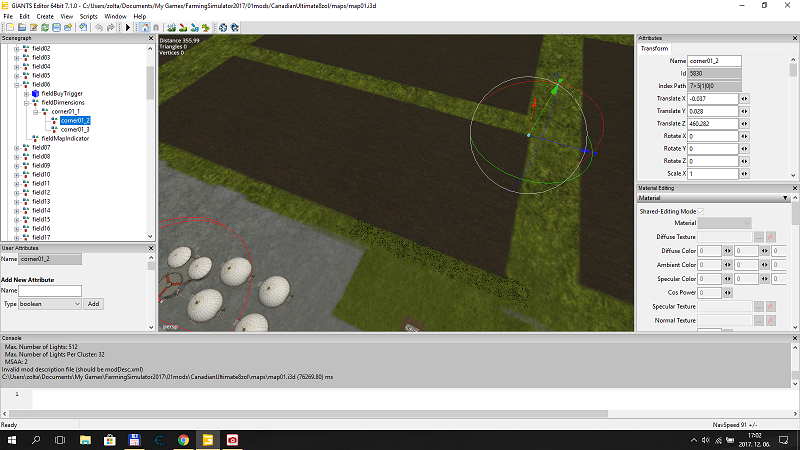
Task: Click the Save floppy disk toolbar icon
Action: [x=56, y=28]
